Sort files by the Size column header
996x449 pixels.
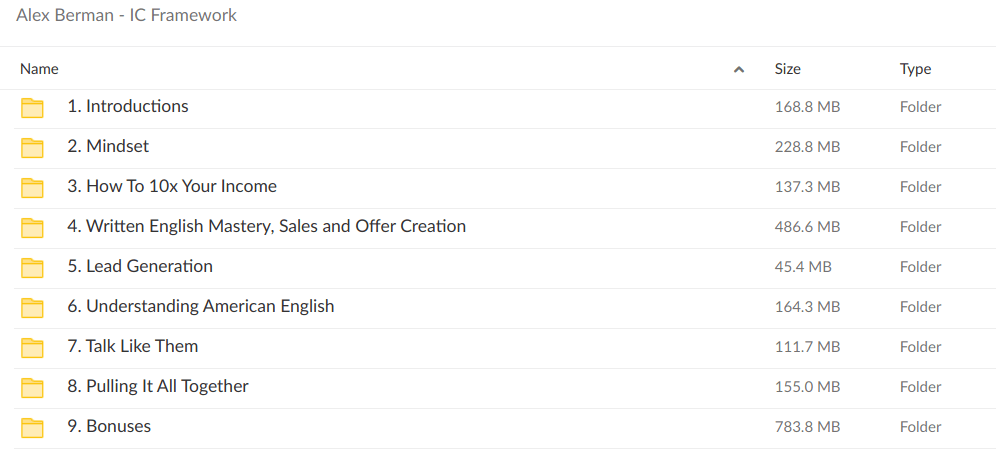787,69
